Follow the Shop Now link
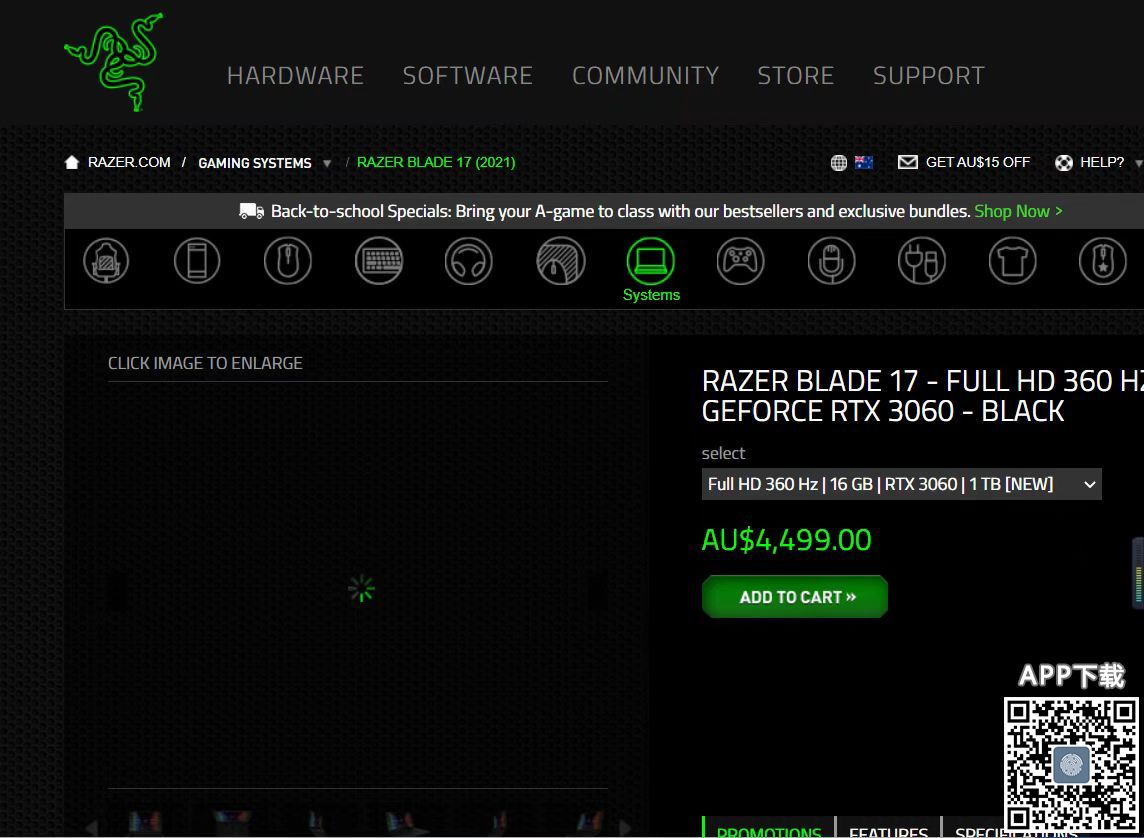The image size is (1144, 838). [x=1018, y=211]
